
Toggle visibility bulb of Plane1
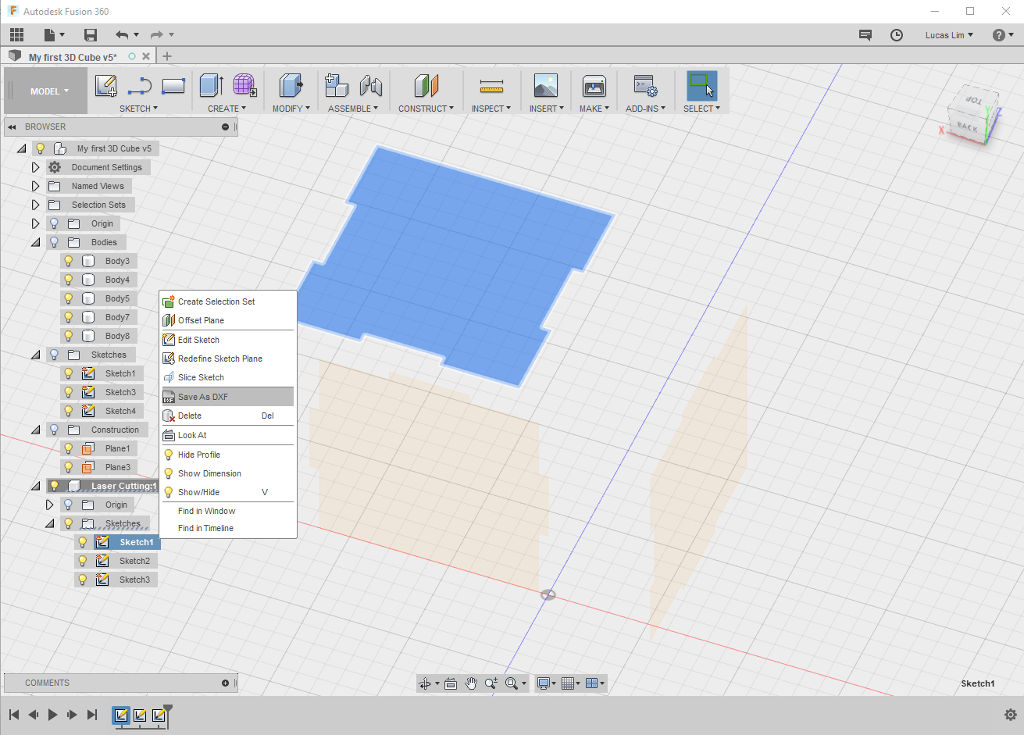[69, 448]
